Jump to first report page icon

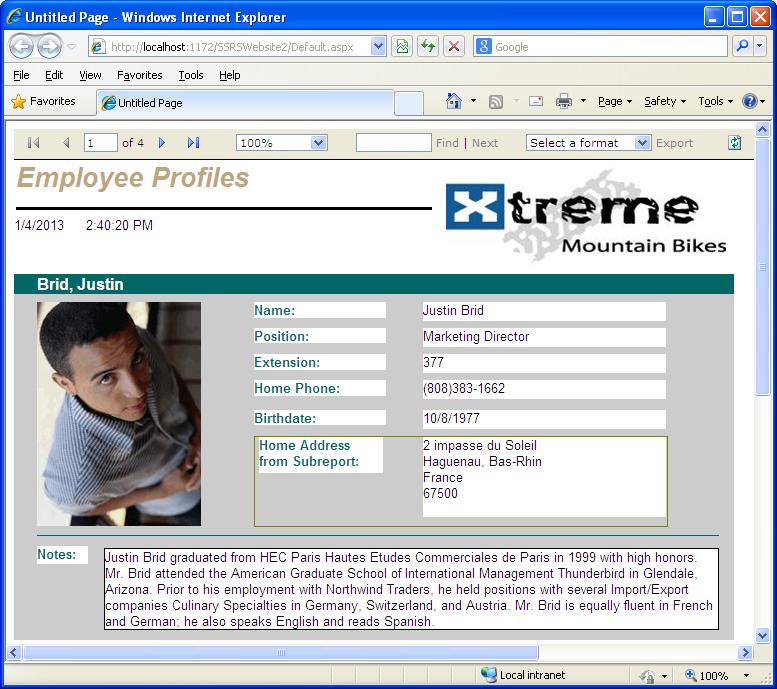(x=33, y=143)
